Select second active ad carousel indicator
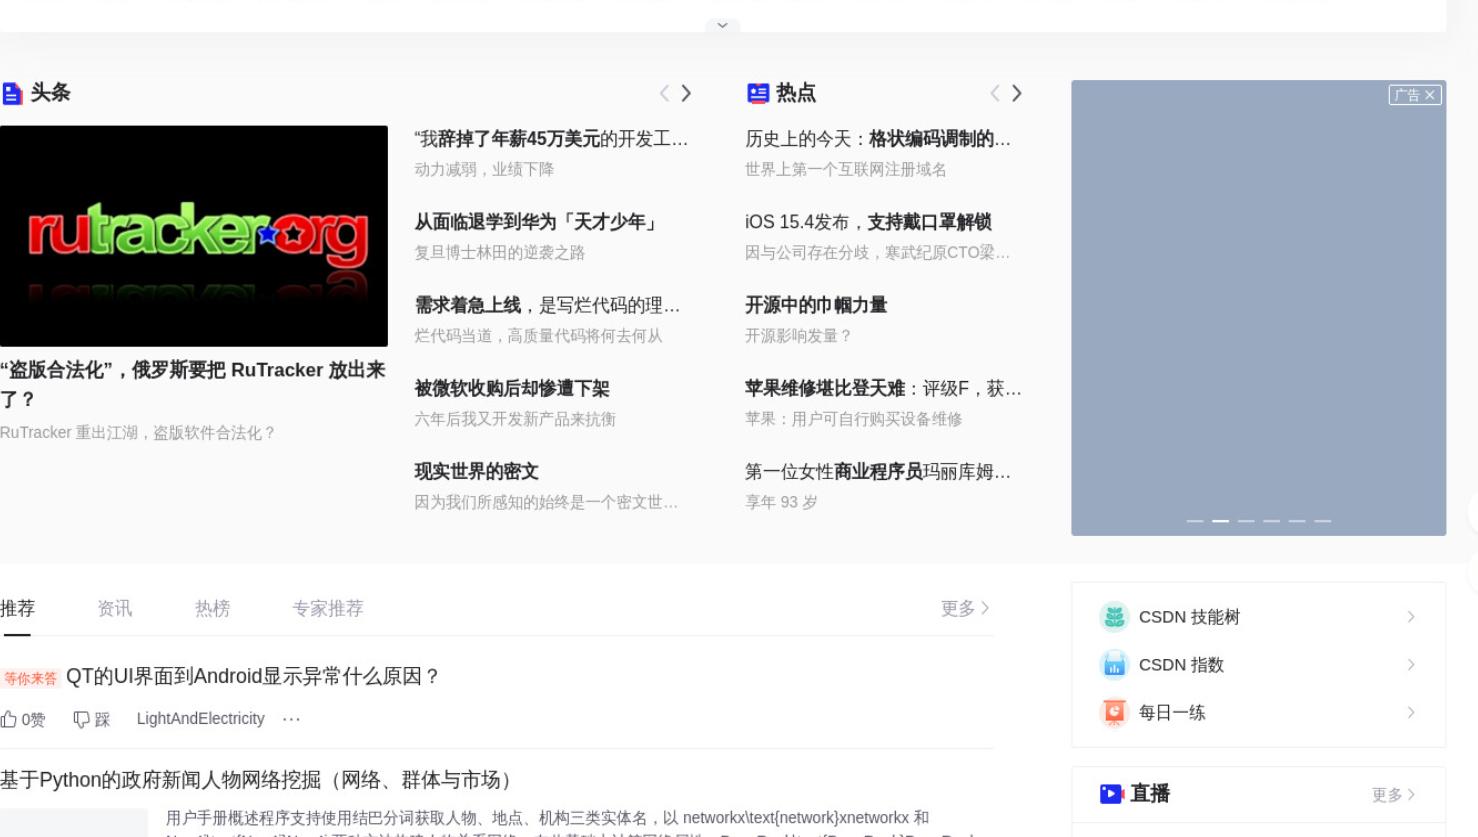Viewport: 1478px width, 837px height. 1220,521
